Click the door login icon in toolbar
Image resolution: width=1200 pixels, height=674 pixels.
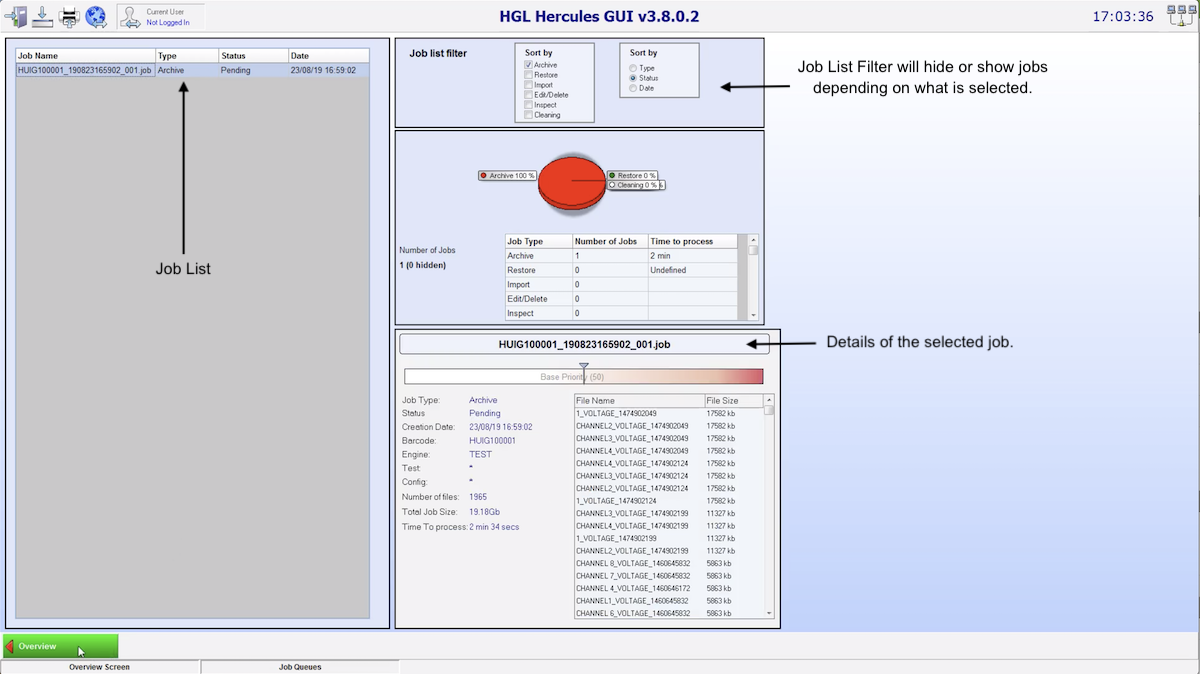(16, 16)
